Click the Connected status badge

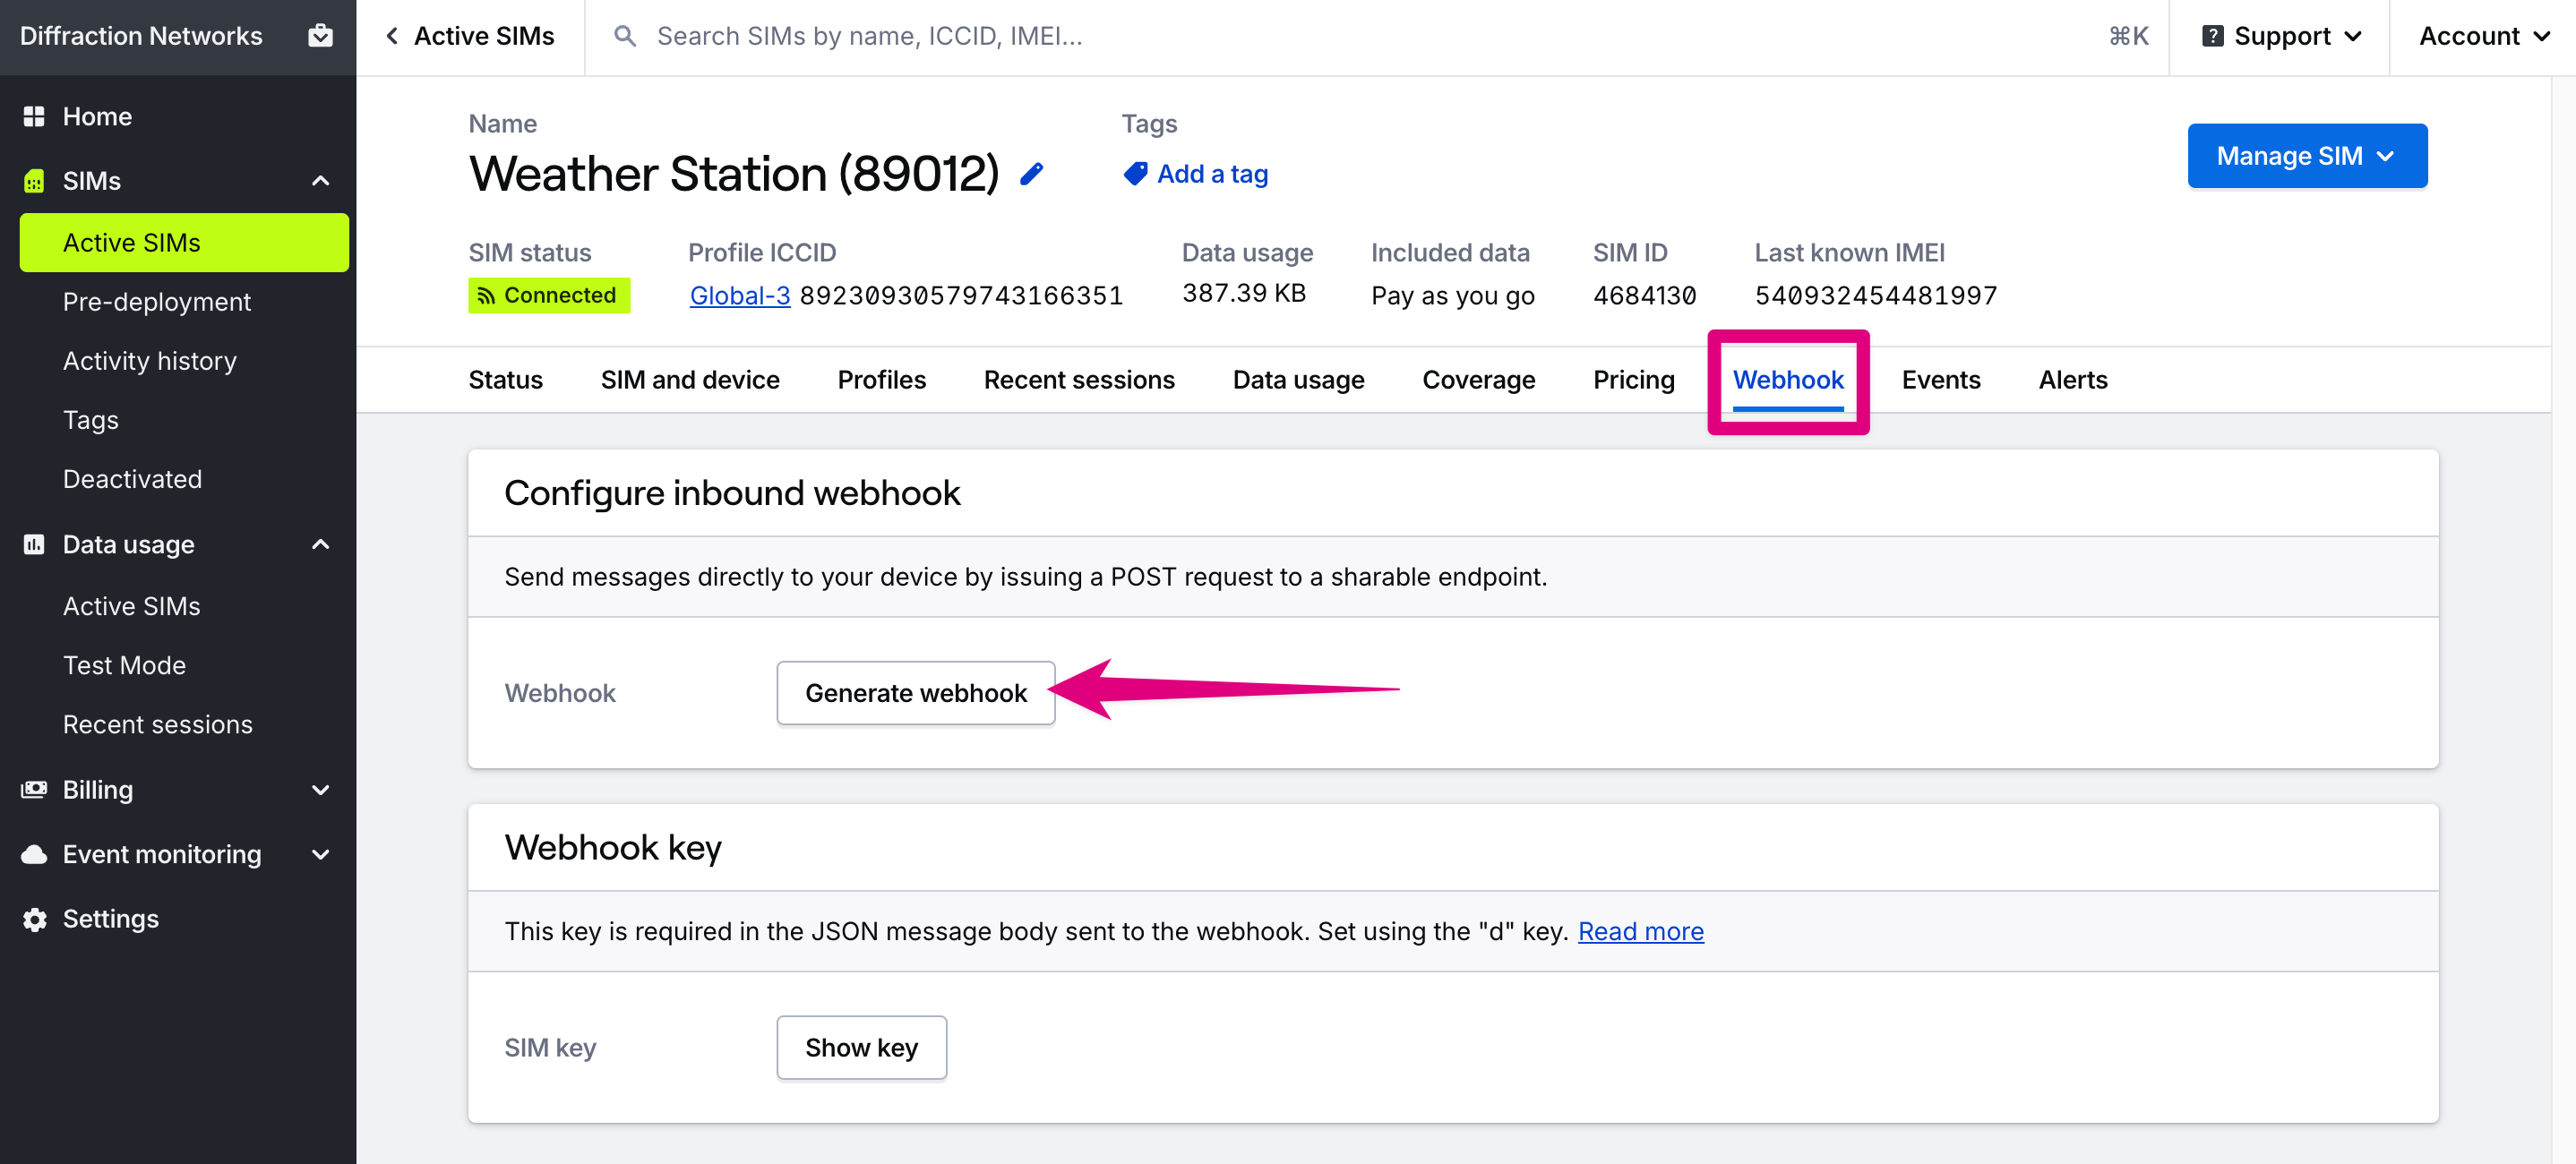click(x=549, y=296)
